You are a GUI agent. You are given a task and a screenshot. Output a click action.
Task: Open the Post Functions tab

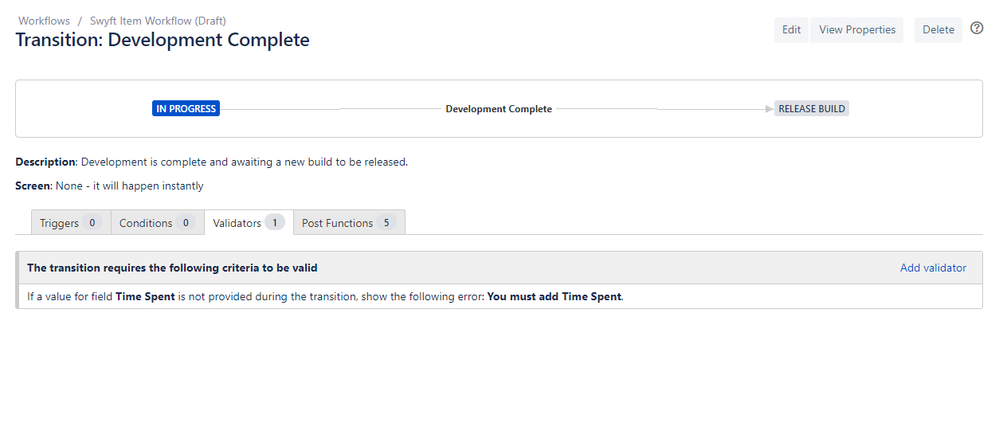coord(349,223)
